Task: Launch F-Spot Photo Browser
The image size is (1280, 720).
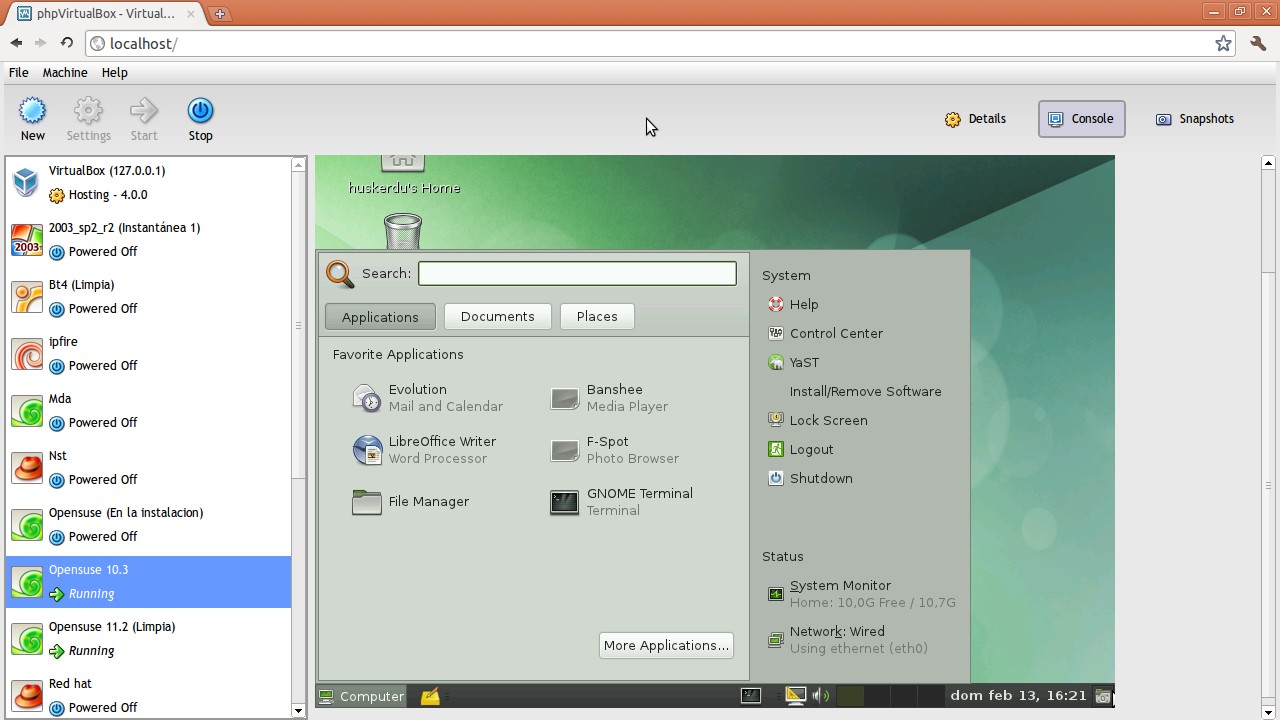Action: point(615,450)
